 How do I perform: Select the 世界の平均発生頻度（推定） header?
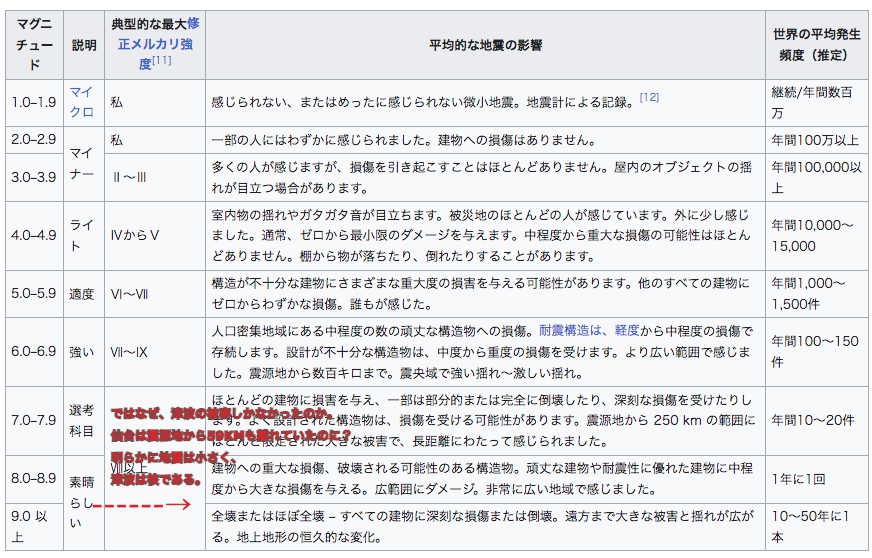point(816,45)
